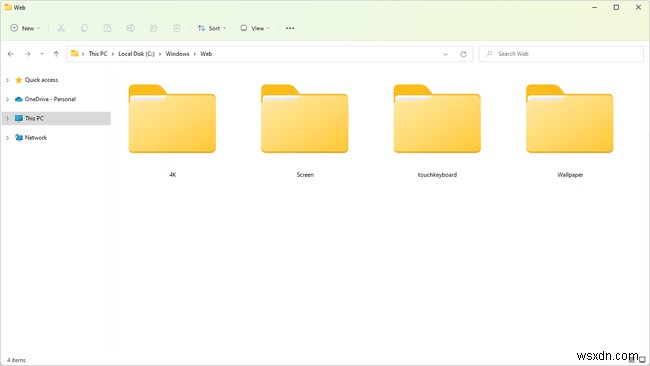Expand address bar history chevron
650x366 pixels.
pyautogui.click(x=445, y=54)
